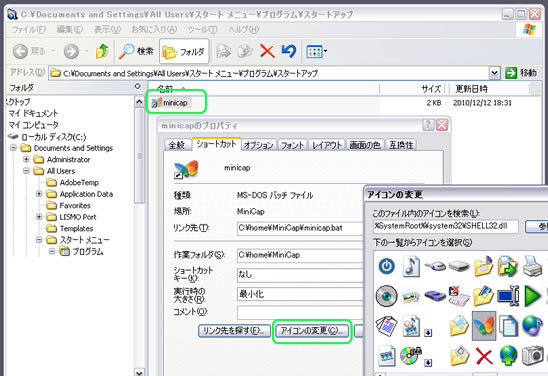Open the 表示(V) menu
The height and width of the screenshot is (376, 548).
pyautogui.click(x=107, y=30)
